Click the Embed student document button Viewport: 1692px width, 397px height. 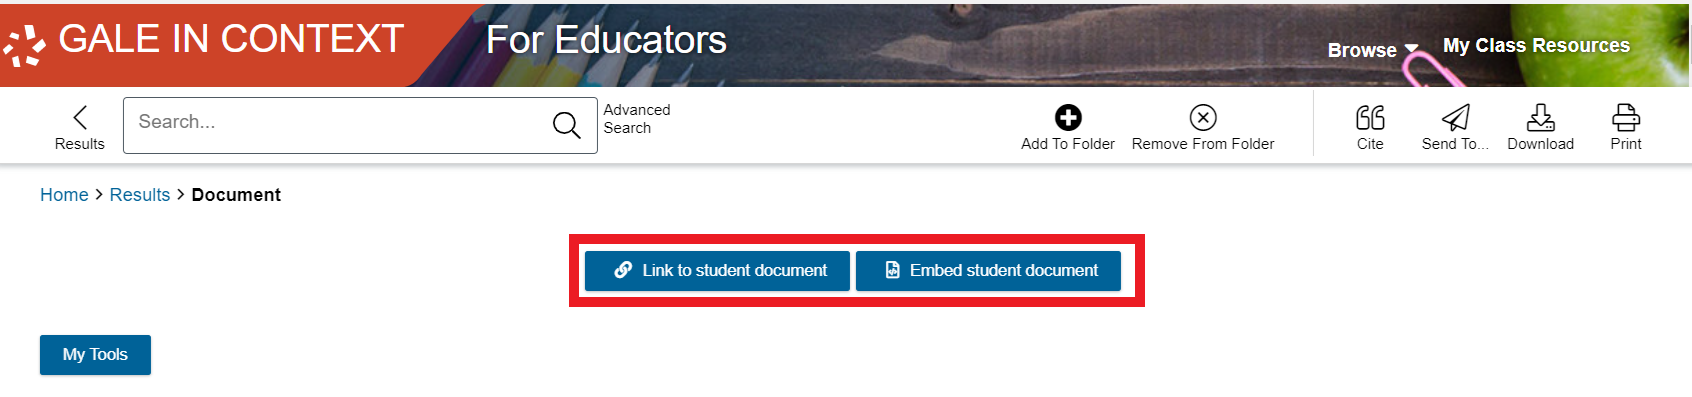[x=988, y=271]
